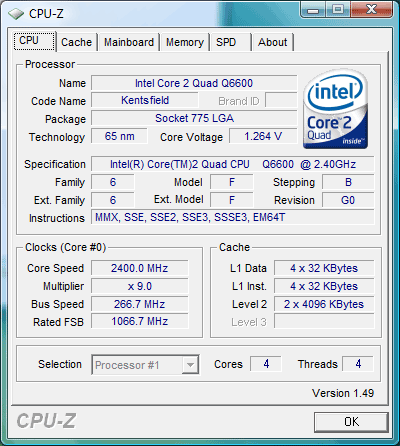Viewport: 400px width, 446px height.
Task: Click the Package value Socket 775 LGA
Action: 194,118
